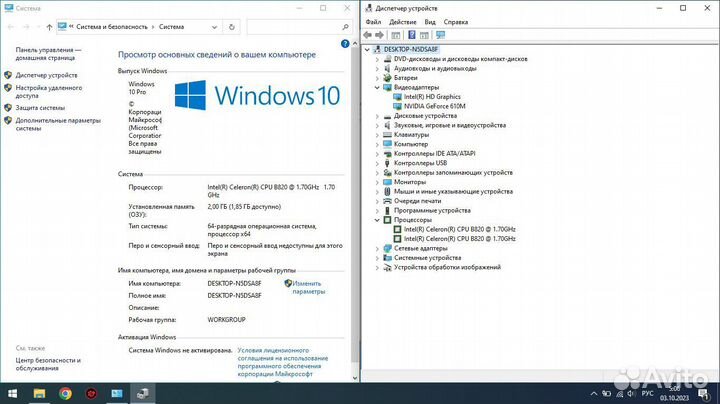Click the scan hardware monitor toolbar icon
This screenshot has width=720, height=404.
click(x=440, y=35)
